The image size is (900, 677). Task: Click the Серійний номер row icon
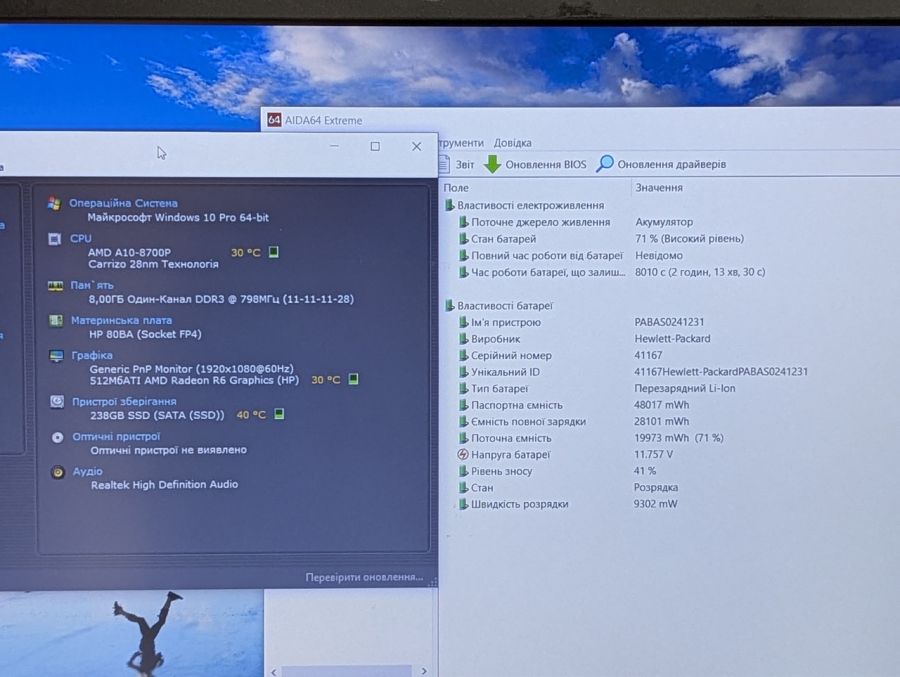(463, 355)
